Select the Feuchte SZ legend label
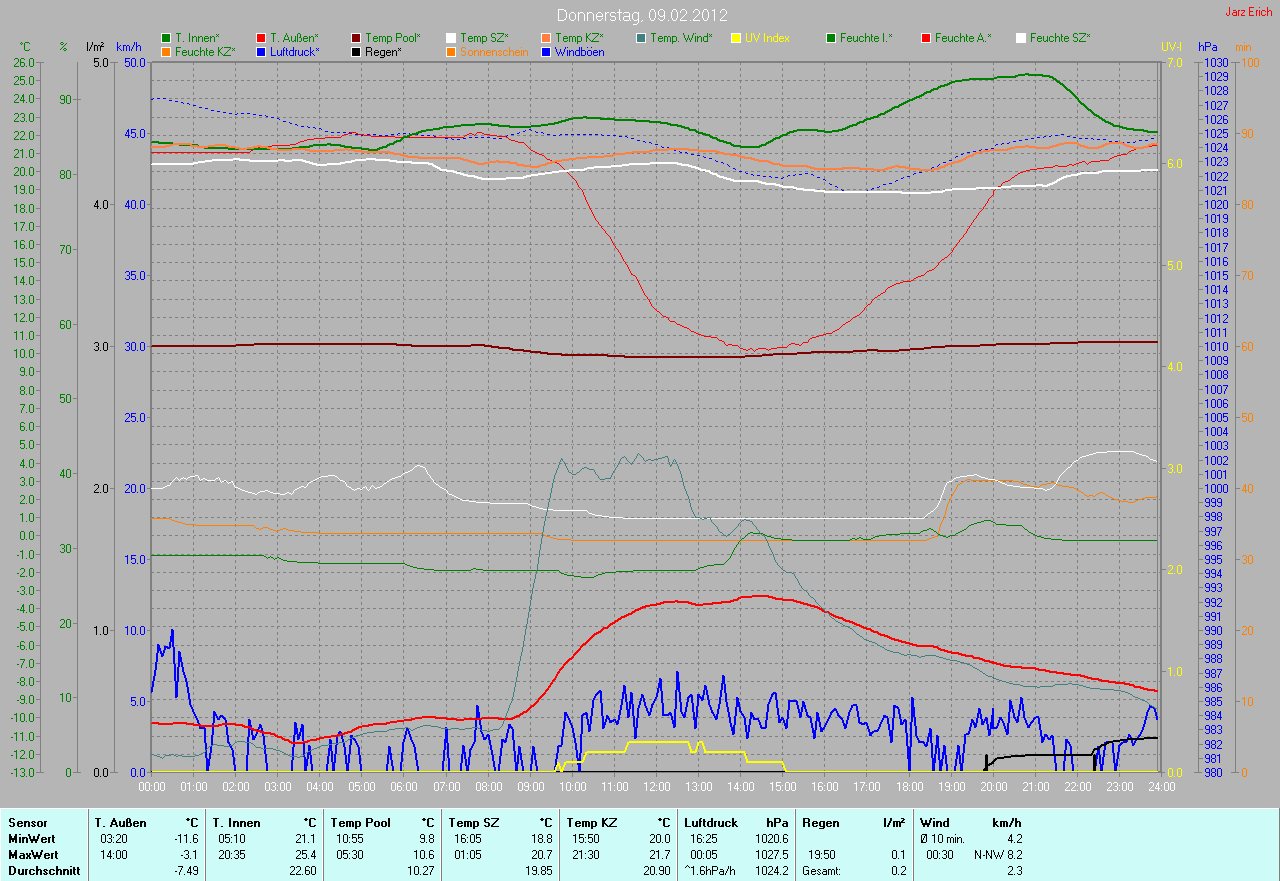 point(1060,38)
